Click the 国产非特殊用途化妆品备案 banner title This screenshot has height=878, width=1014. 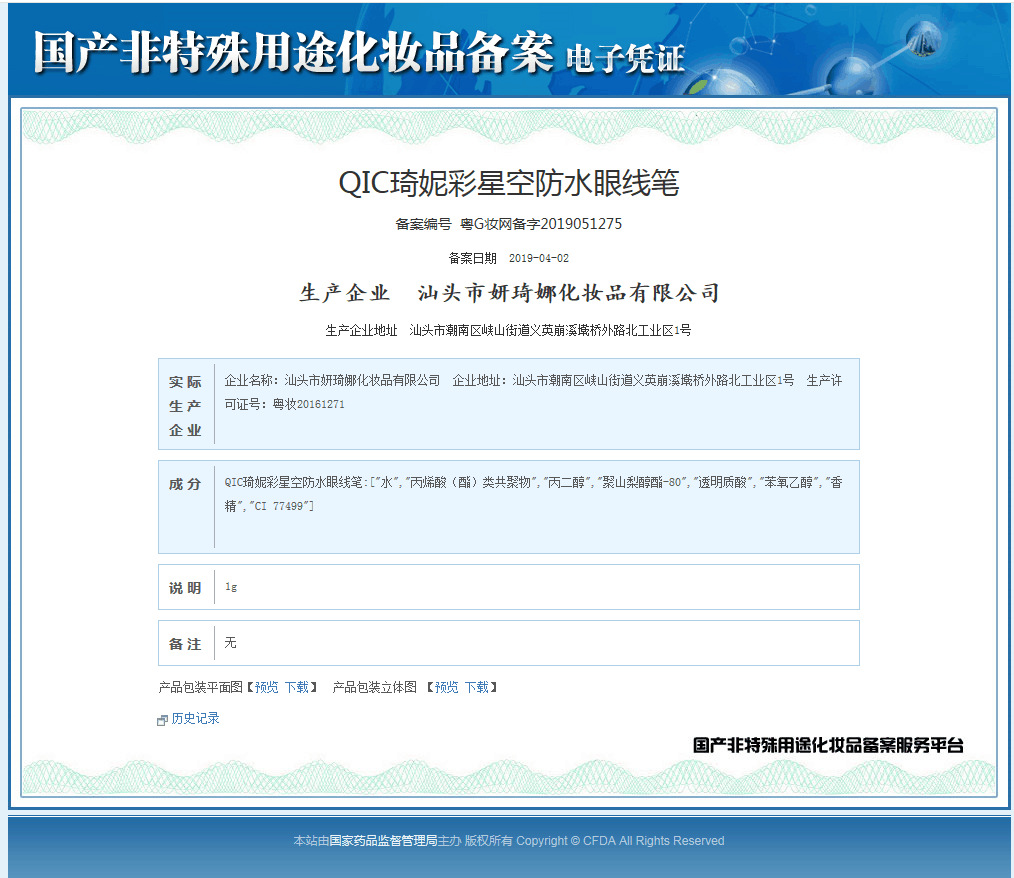pyautogui.click(x=292, y=51)
